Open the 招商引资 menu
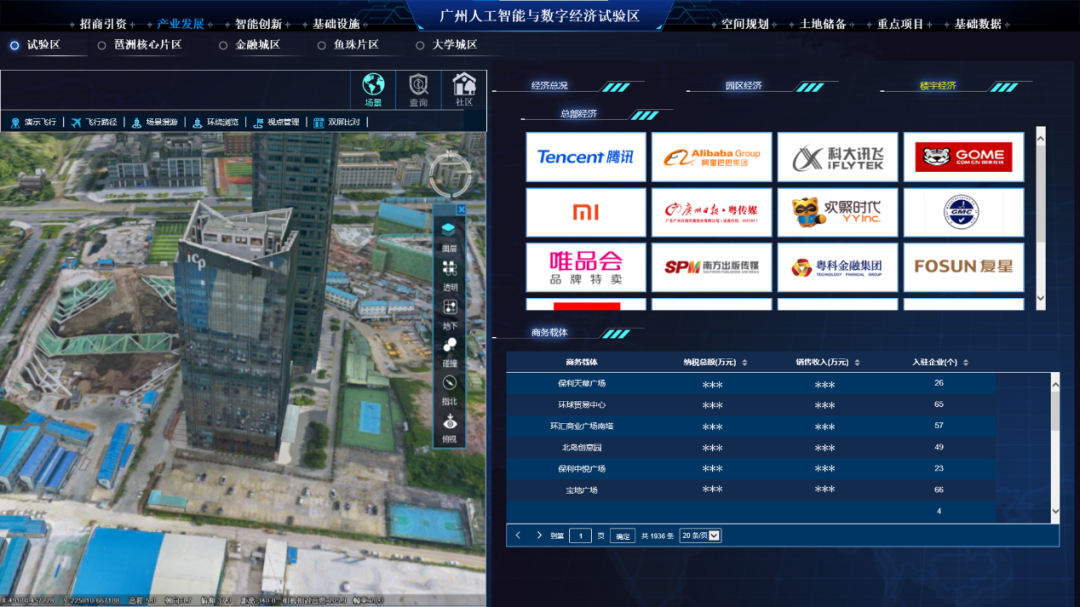 (x=103, y=24)
